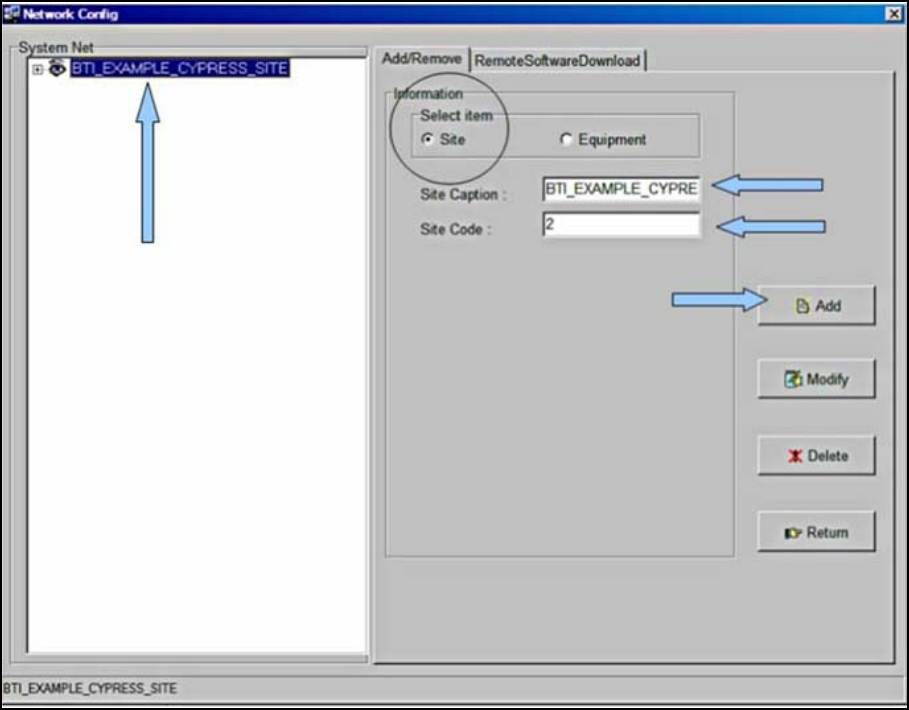Click the Add button
The width and height of the screenshot is (909, 710).
[816, 305]
